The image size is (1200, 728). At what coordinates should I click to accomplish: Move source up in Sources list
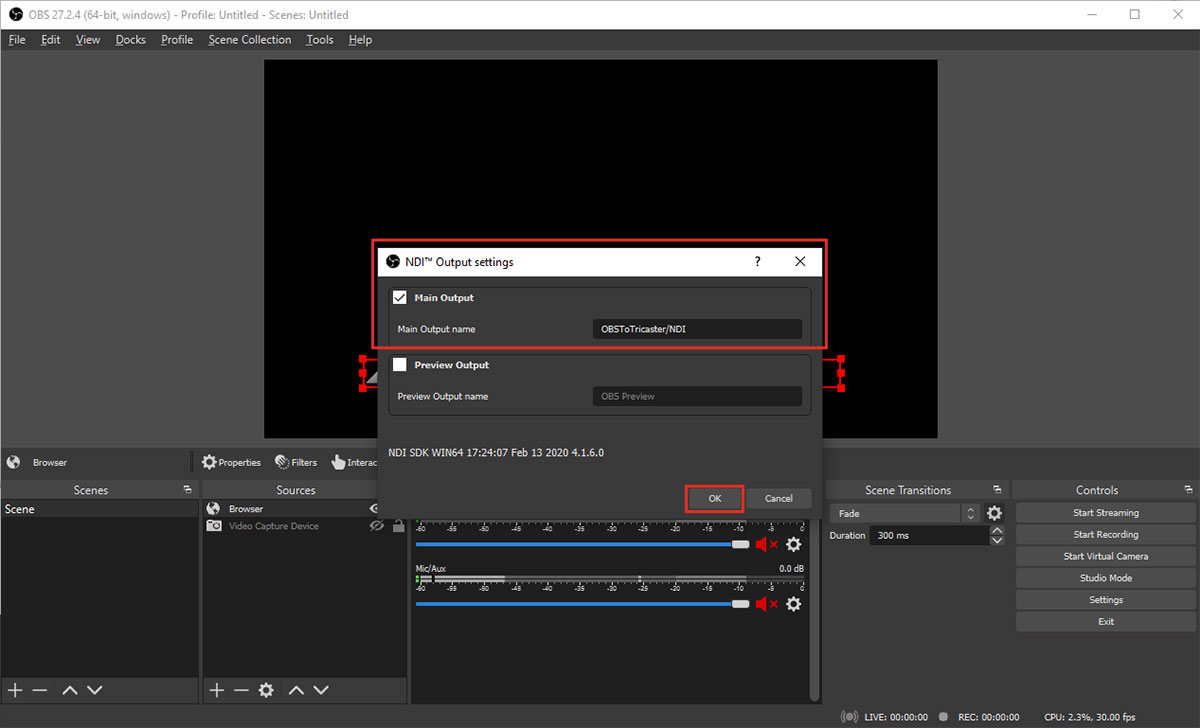(x=296, y=690)
